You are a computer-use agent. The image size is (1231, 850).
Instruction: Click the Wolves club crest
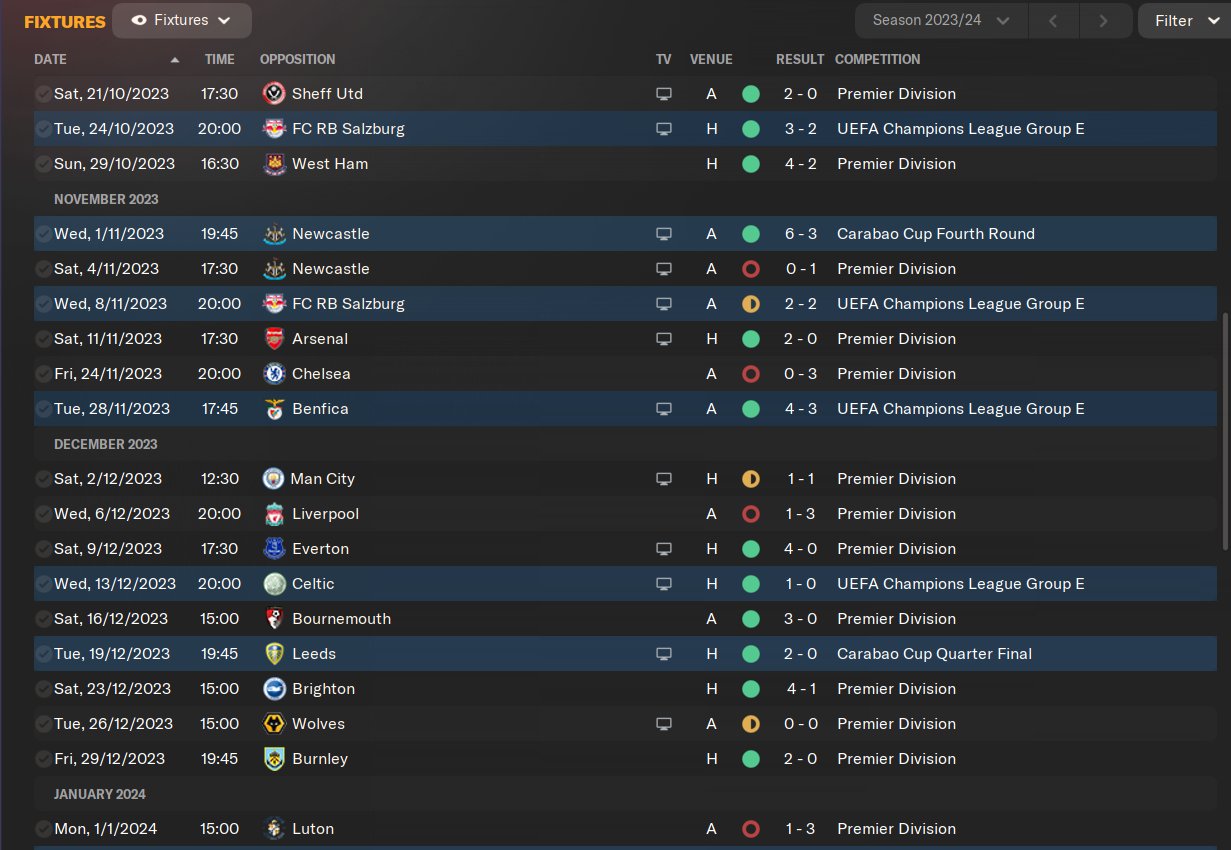point(273,724)
